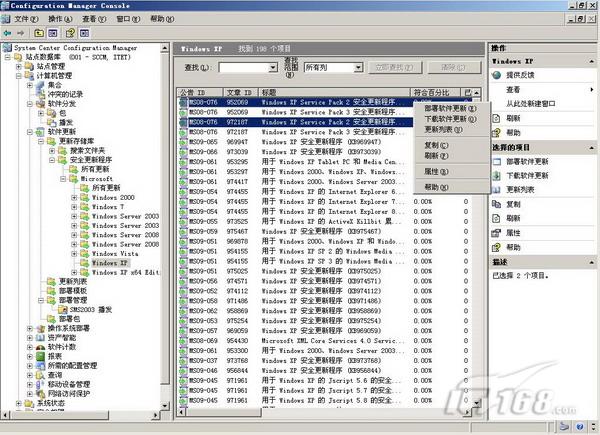Click the 网络访问保护 icon in the tree
600x435 pixels.
(41, 394)
